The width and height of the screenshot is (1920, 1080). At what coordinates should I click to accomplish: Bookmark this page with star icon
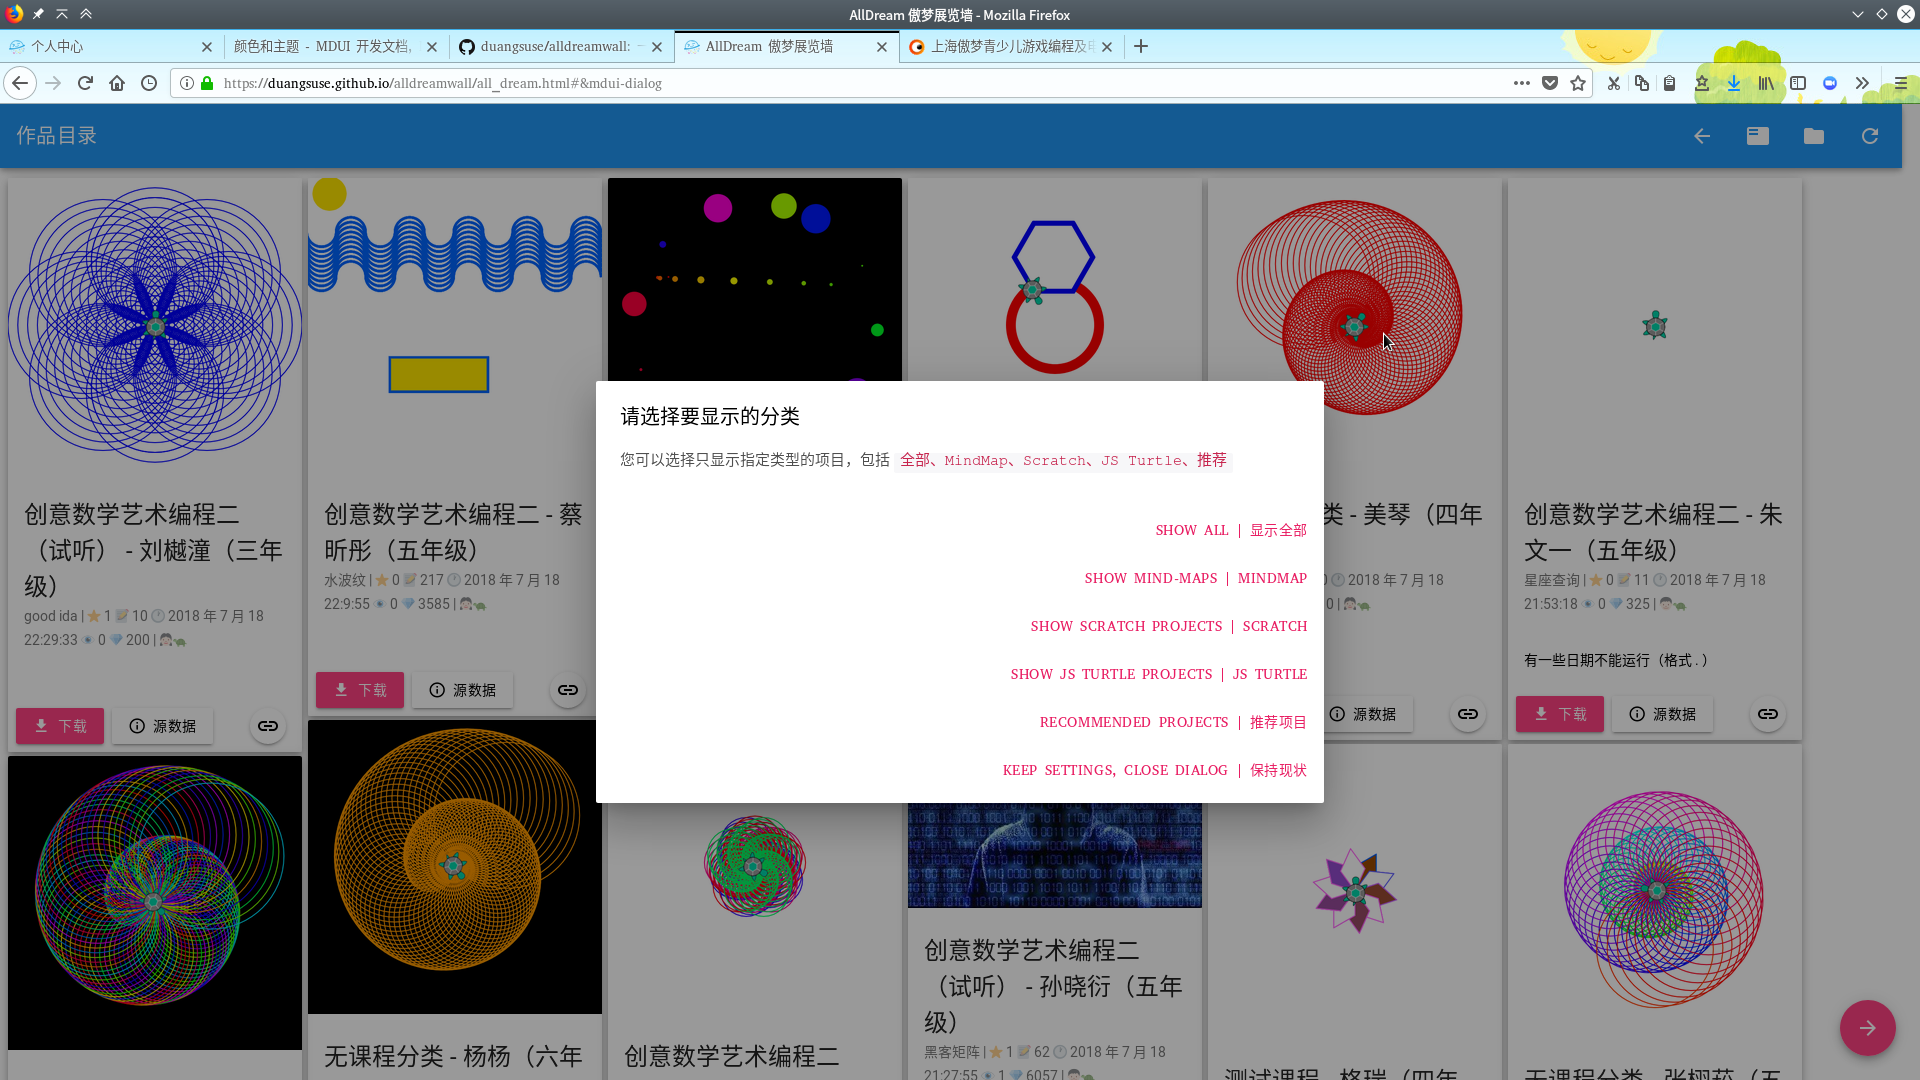pyautogui.click(x=1578, y=83)
